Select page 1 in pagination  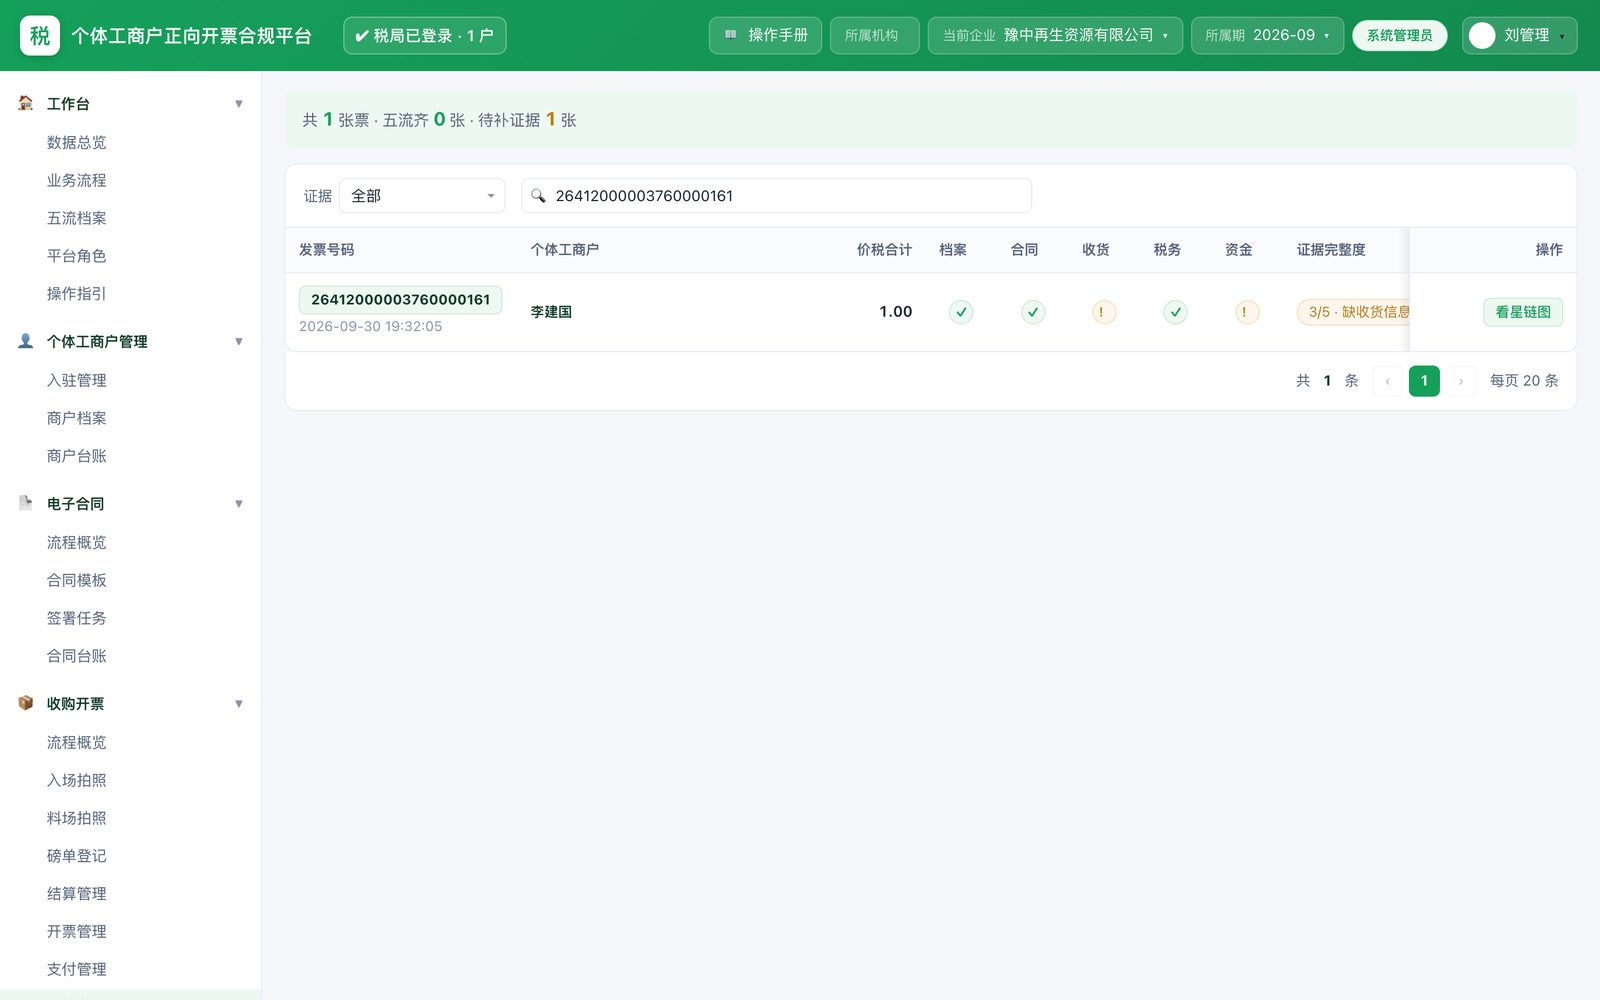(1424, 381)
